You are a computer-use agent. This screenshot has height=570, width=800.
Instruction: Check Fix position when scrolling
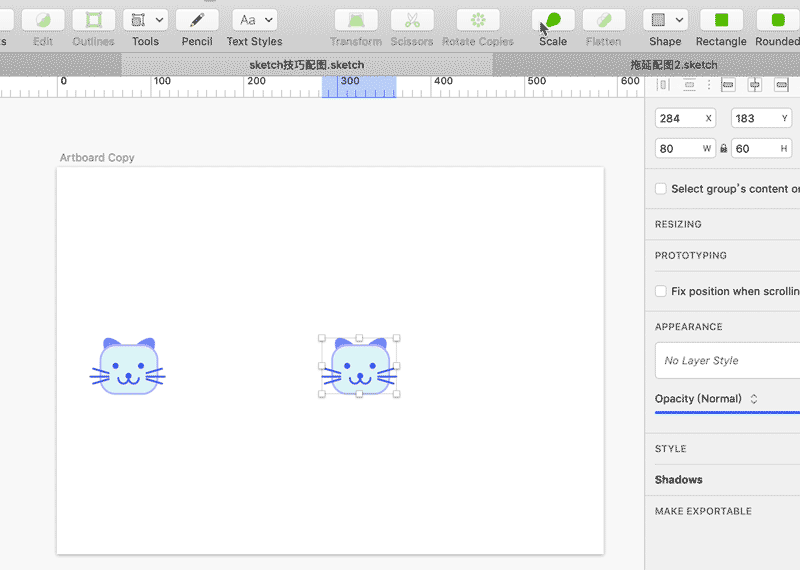(661, 291)
